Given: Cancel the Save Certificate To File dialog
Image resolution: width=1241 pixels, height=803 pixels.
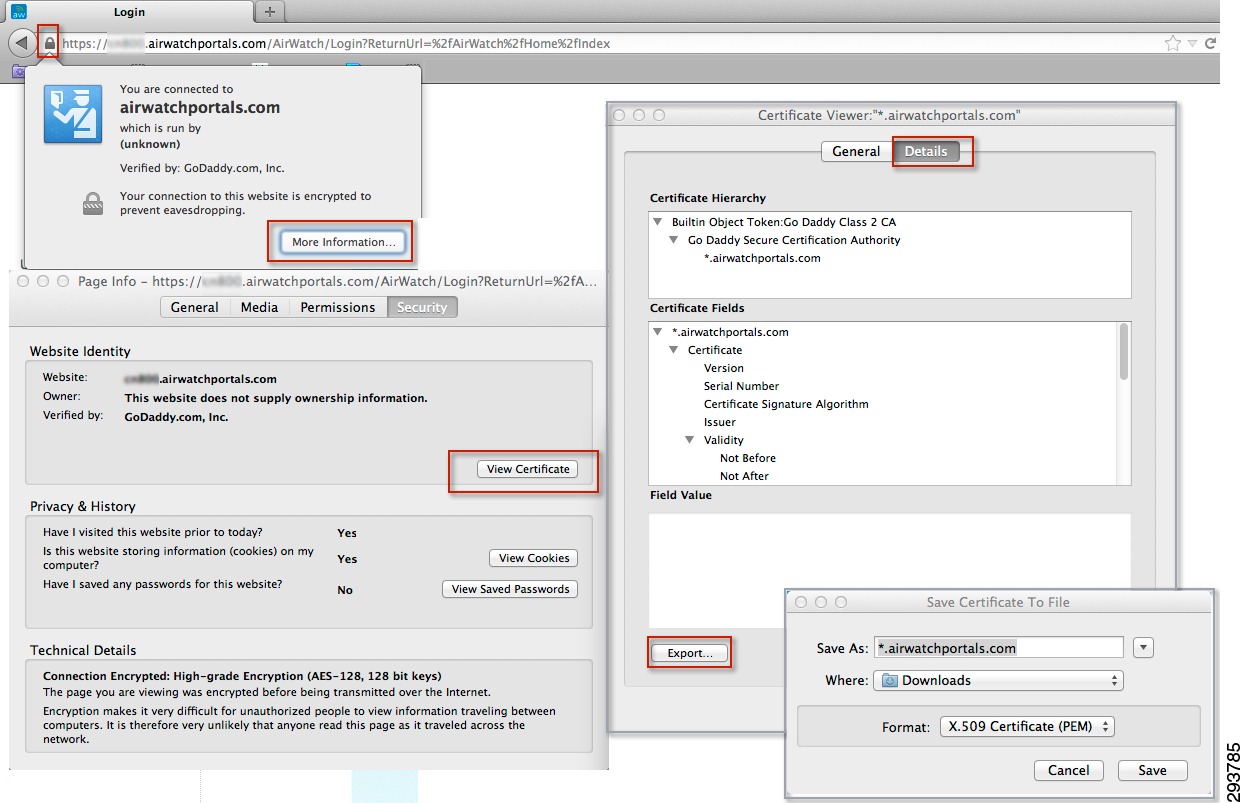Looking at the screenshot, I should coord(1069,770).
